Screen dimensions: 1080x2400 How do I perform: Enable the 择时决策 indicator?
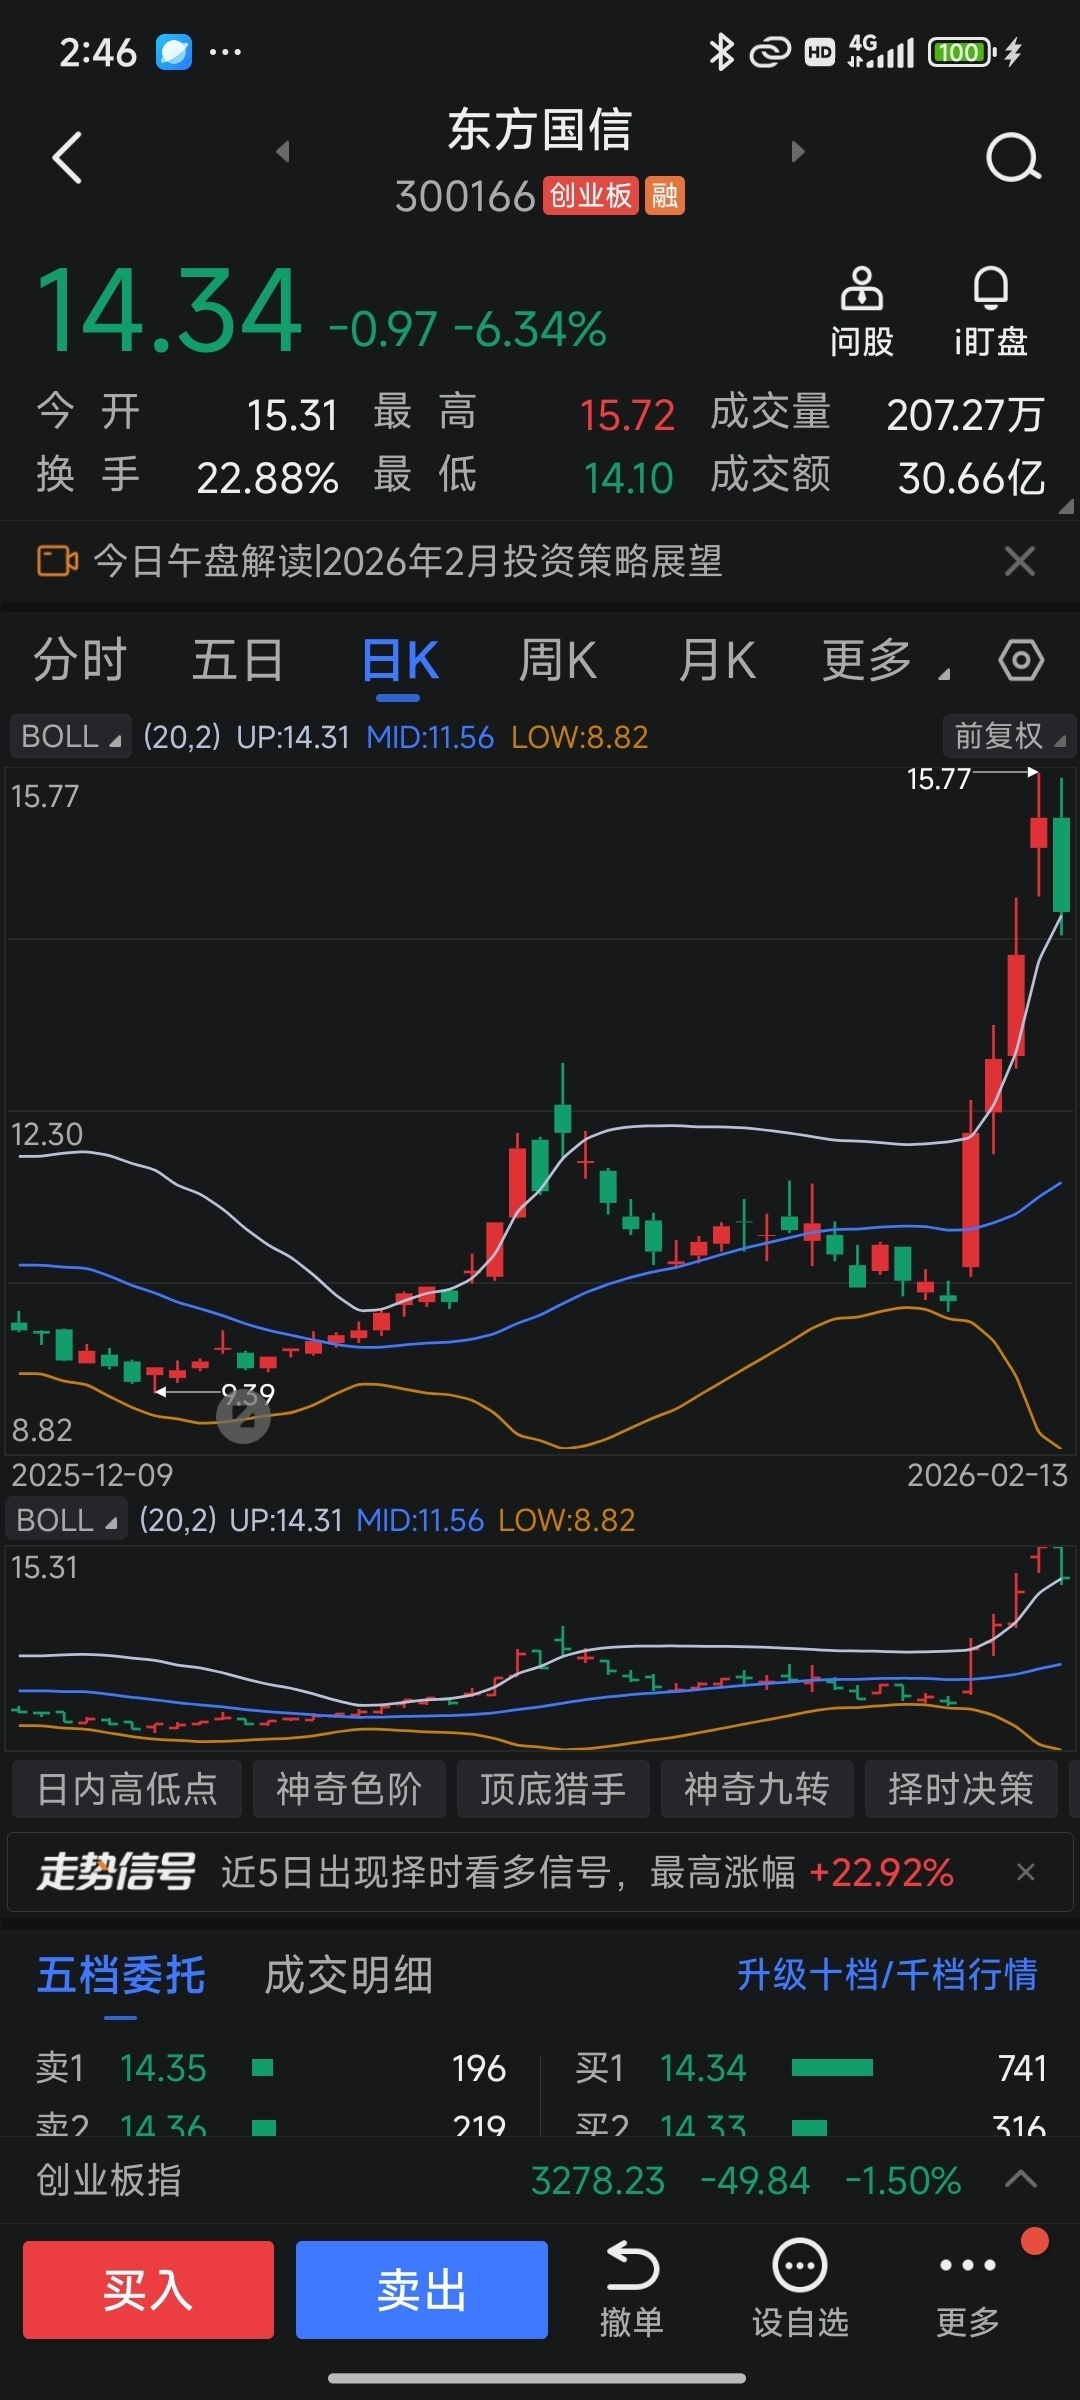961,1789
